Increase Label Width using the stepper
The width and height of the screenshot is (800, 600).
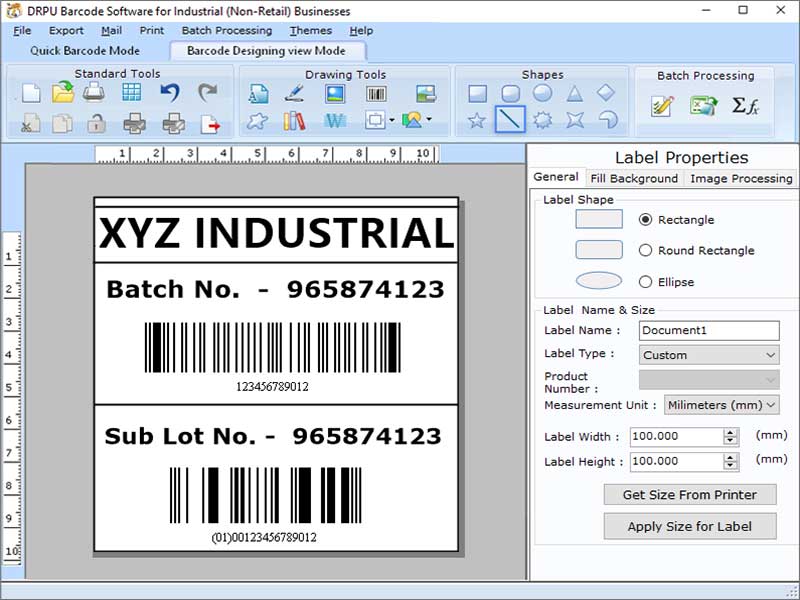pyautogui.click(x=730, y=432)
